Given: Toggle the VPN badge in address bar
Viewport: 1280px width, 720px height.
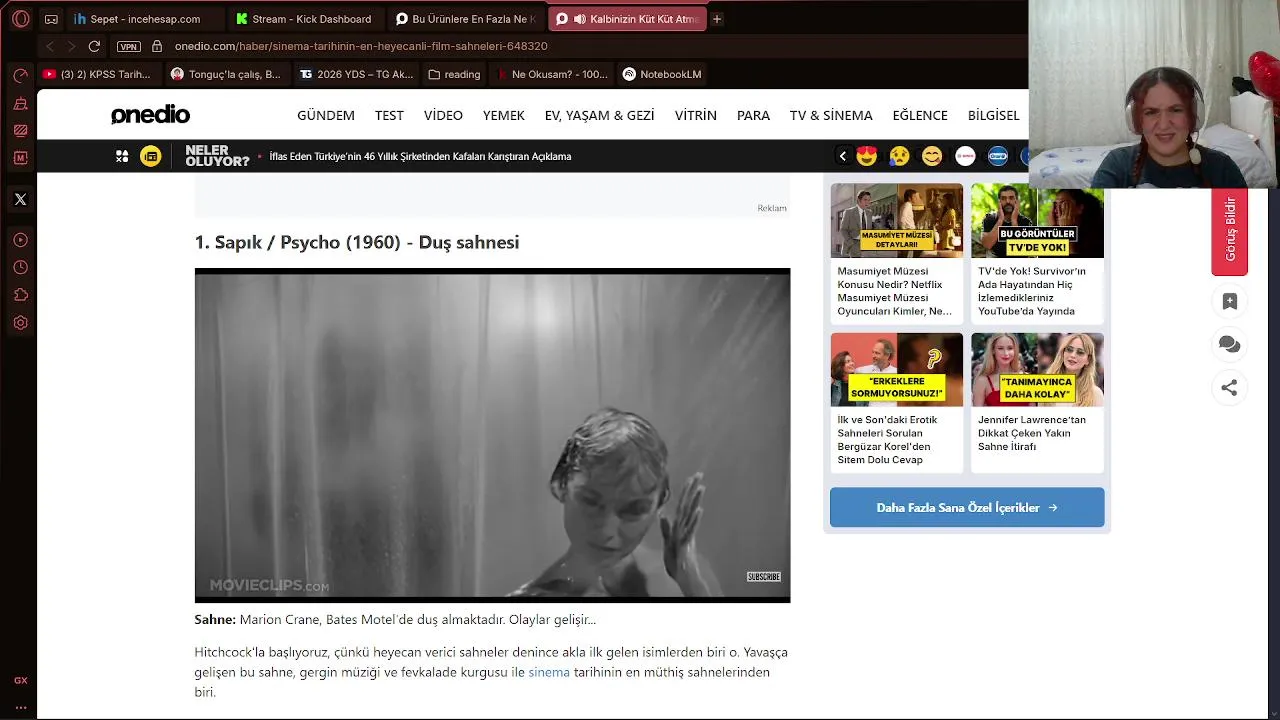Looking at the screenshot, I should point(128,46).
